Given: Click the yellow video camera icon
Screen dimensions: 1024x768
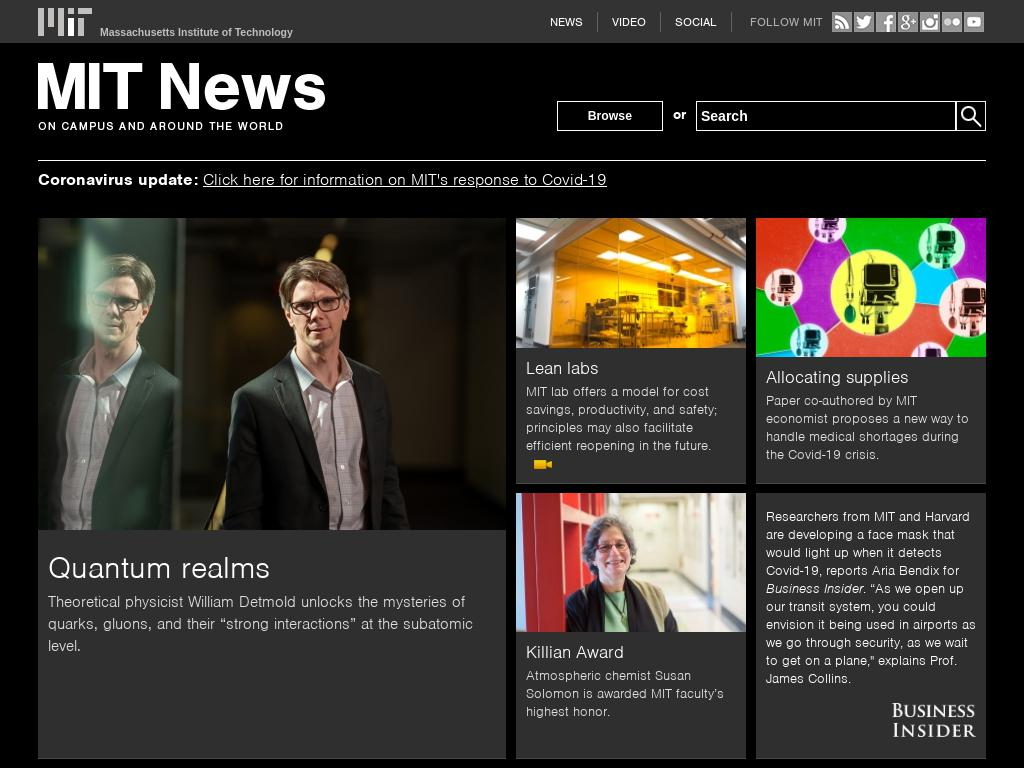Looking at the screenshot, I should (x=543, y=464).
